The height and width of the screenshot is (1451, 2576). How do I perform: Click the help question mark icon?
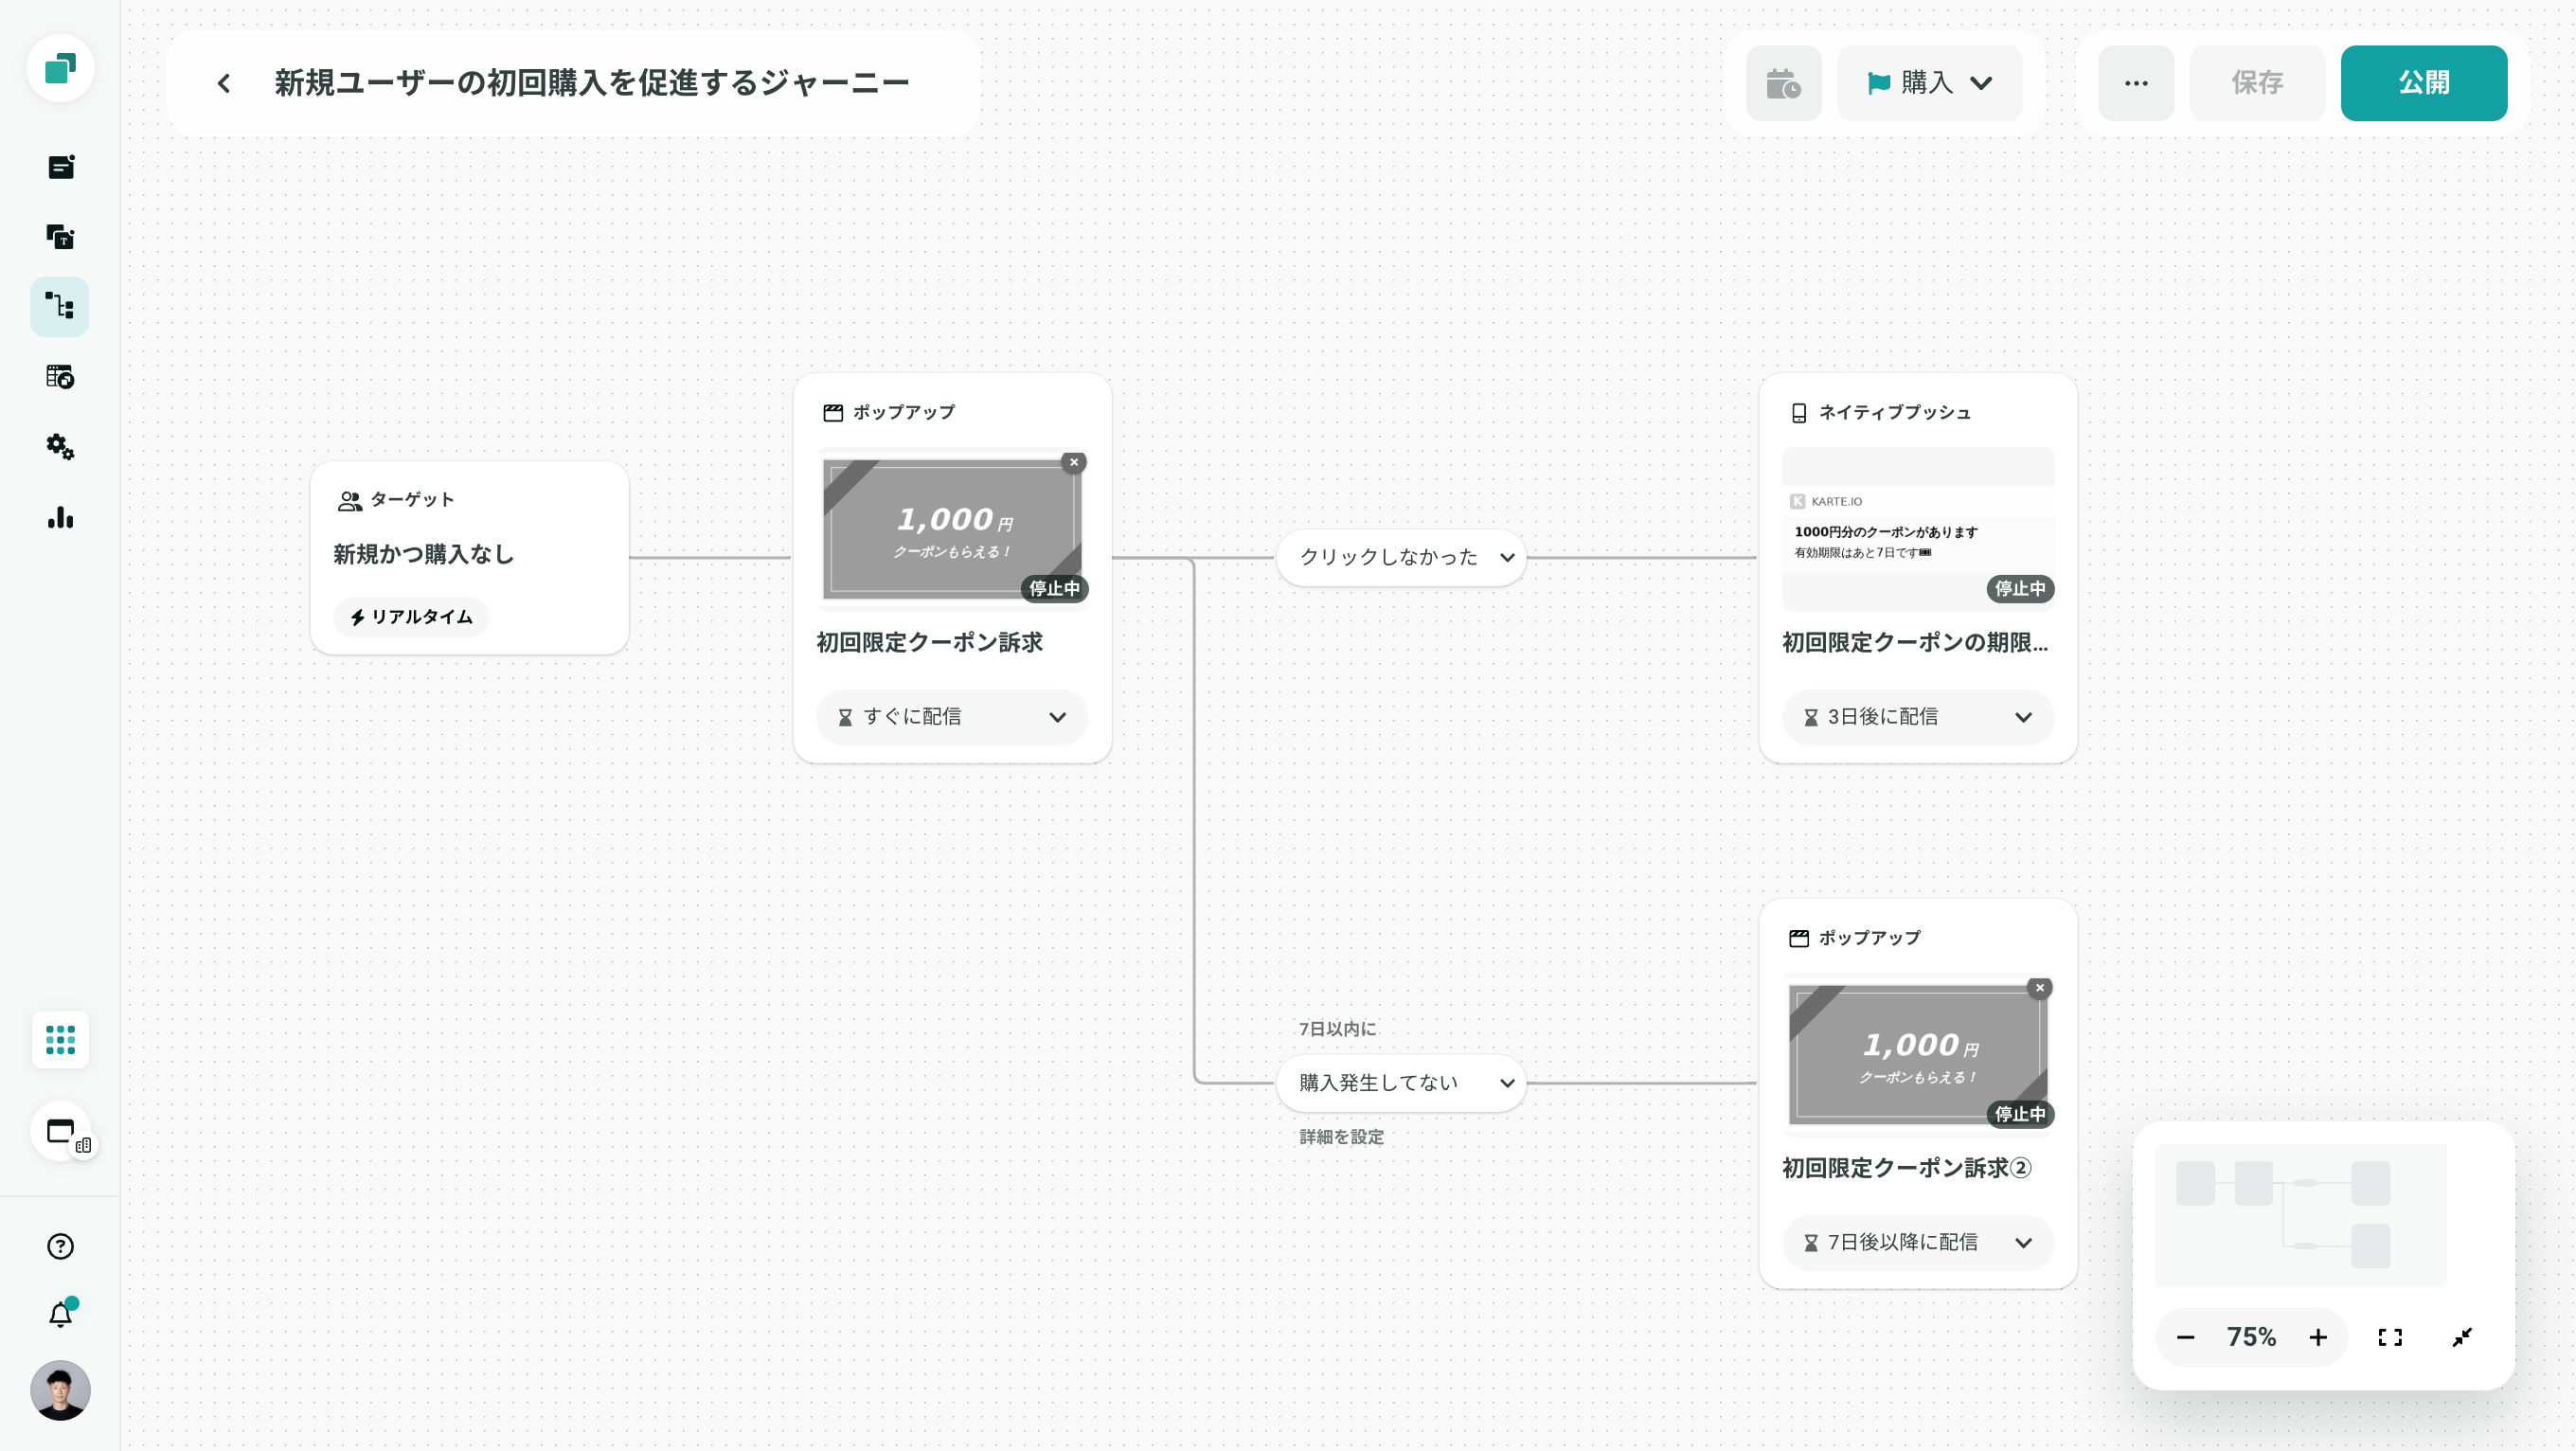[60, 1246]
